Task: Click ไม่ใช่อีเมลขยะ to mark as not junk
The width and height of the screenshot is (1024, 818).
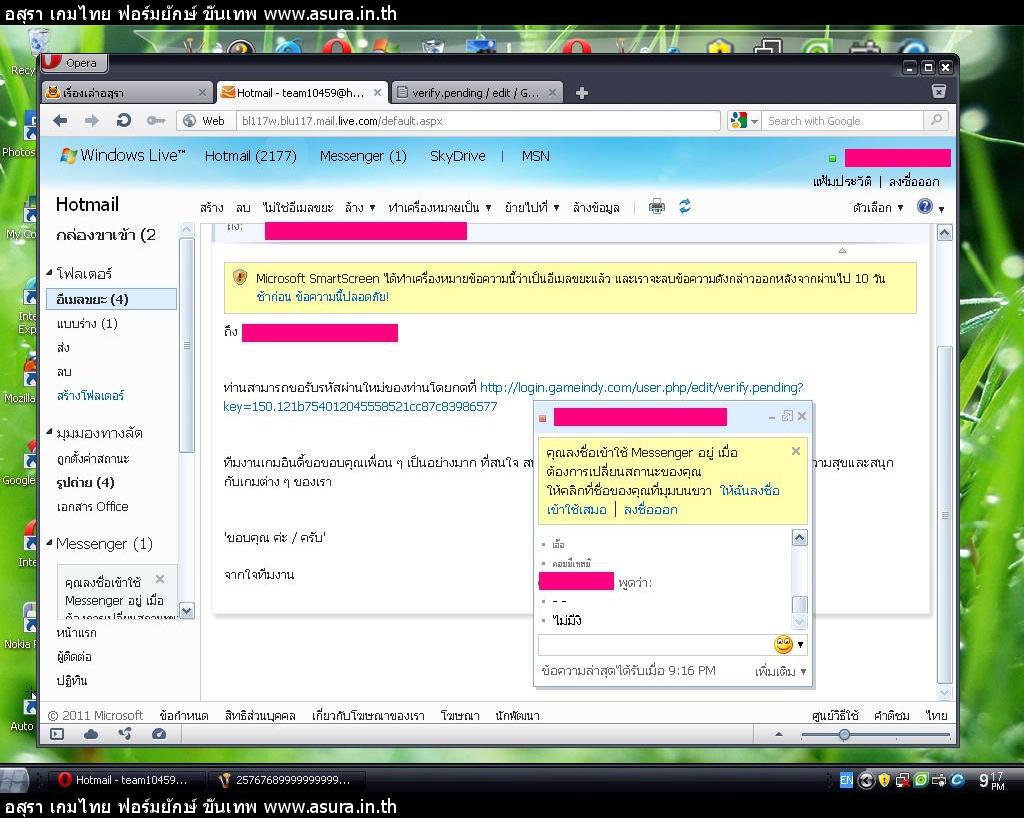Action: [x=298, y=208]
